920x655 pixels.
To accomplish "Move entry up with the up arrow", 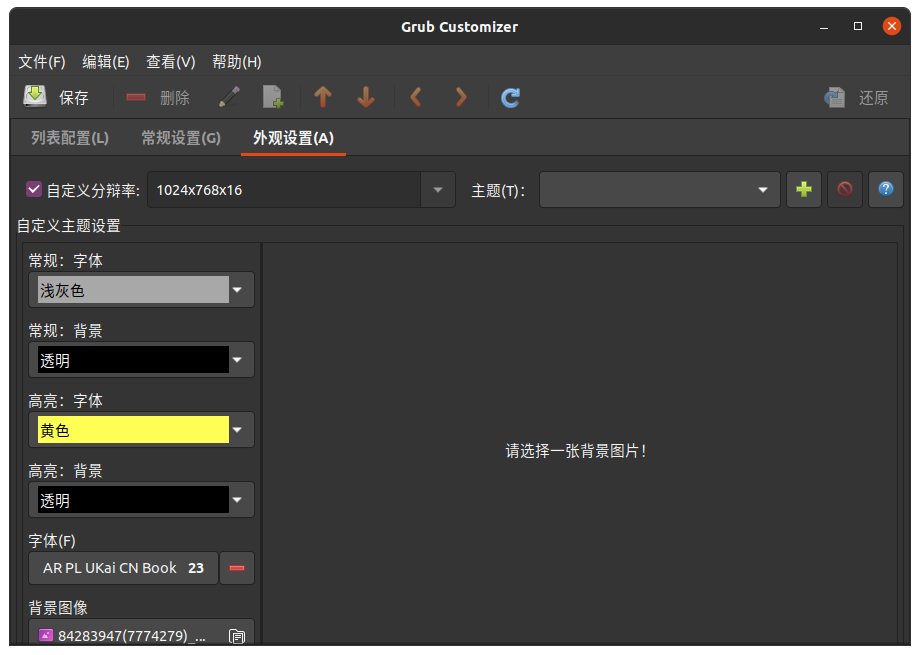I will click(x=323, y=97).
